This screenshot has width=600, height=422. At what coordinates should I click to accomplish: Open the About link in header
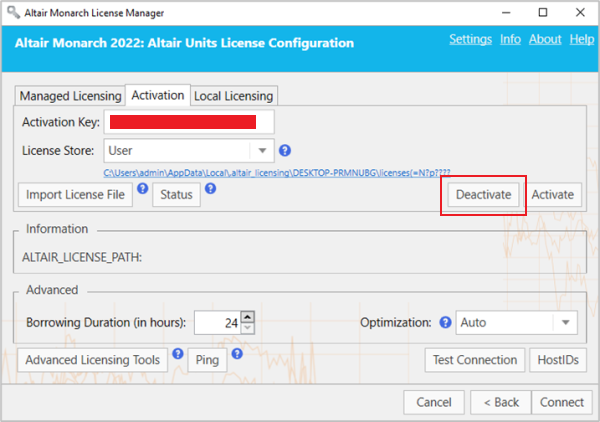click(545, 39)
